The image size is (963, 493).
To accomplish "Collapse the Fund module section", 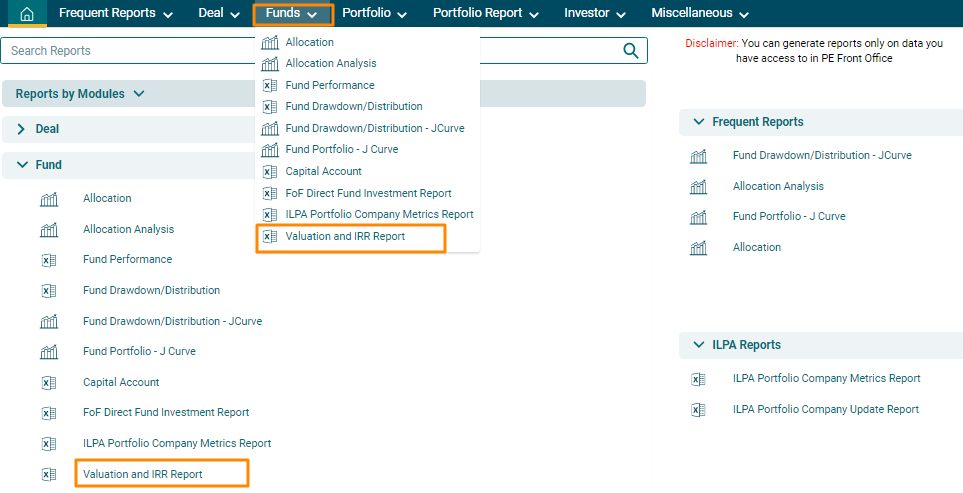I will 22,165.
